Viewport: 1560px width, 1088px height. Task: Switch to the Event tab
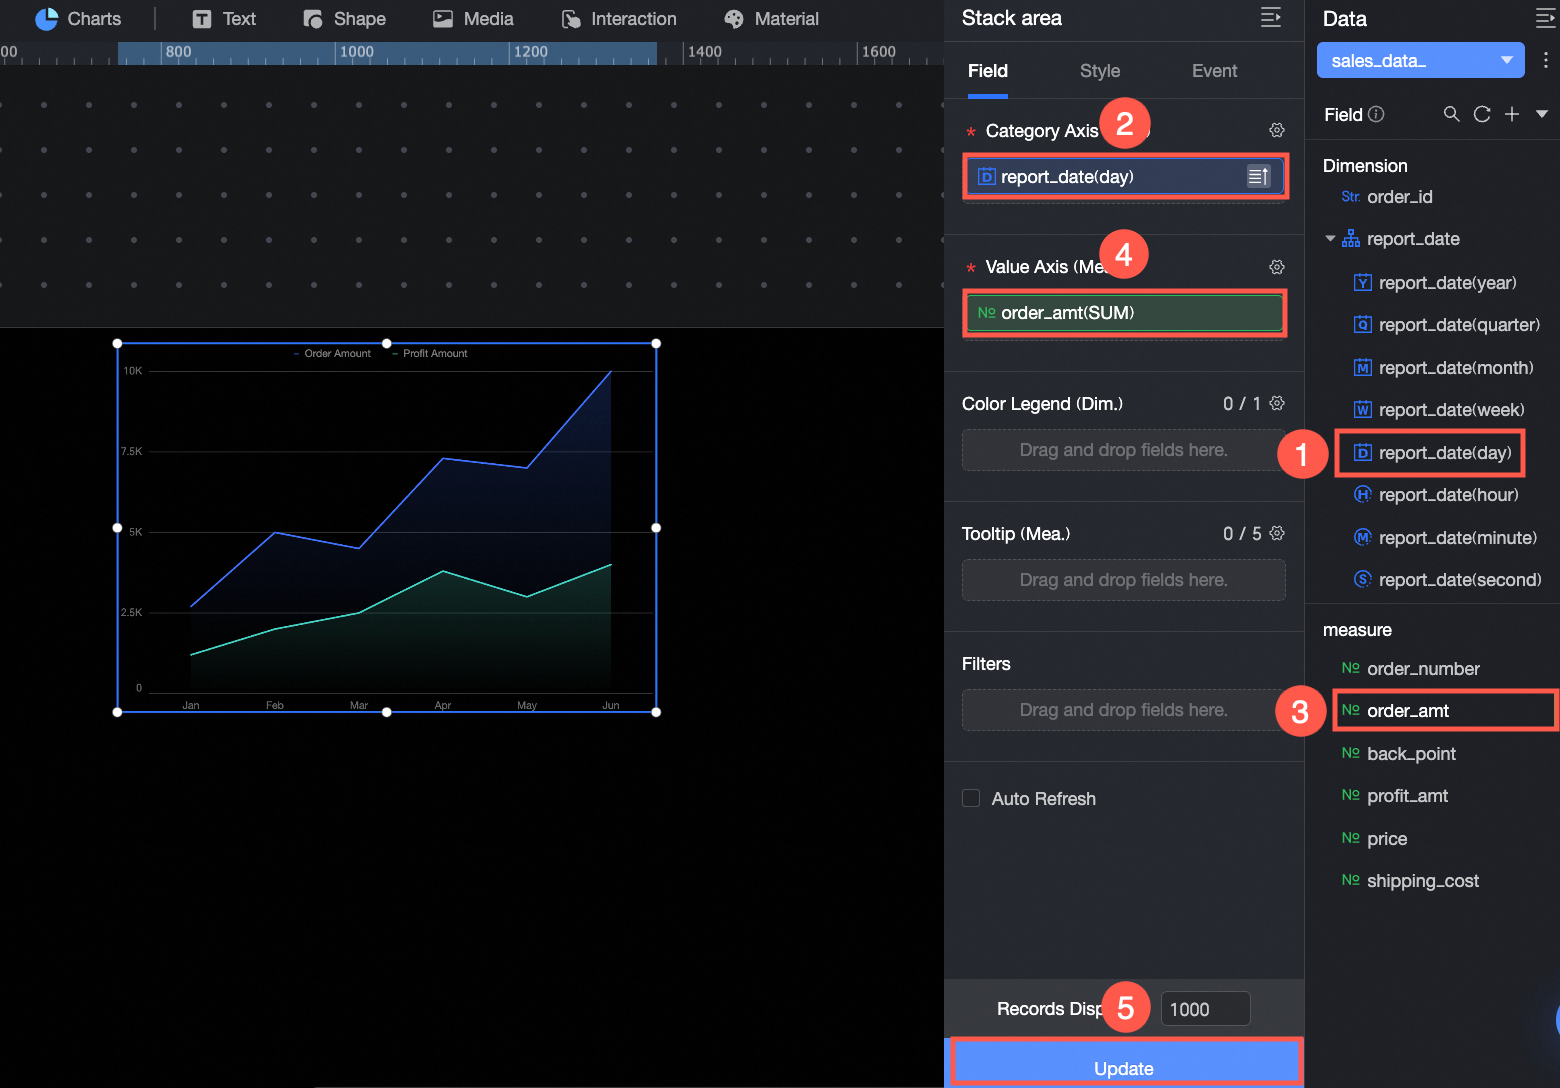click(1214, 71)
